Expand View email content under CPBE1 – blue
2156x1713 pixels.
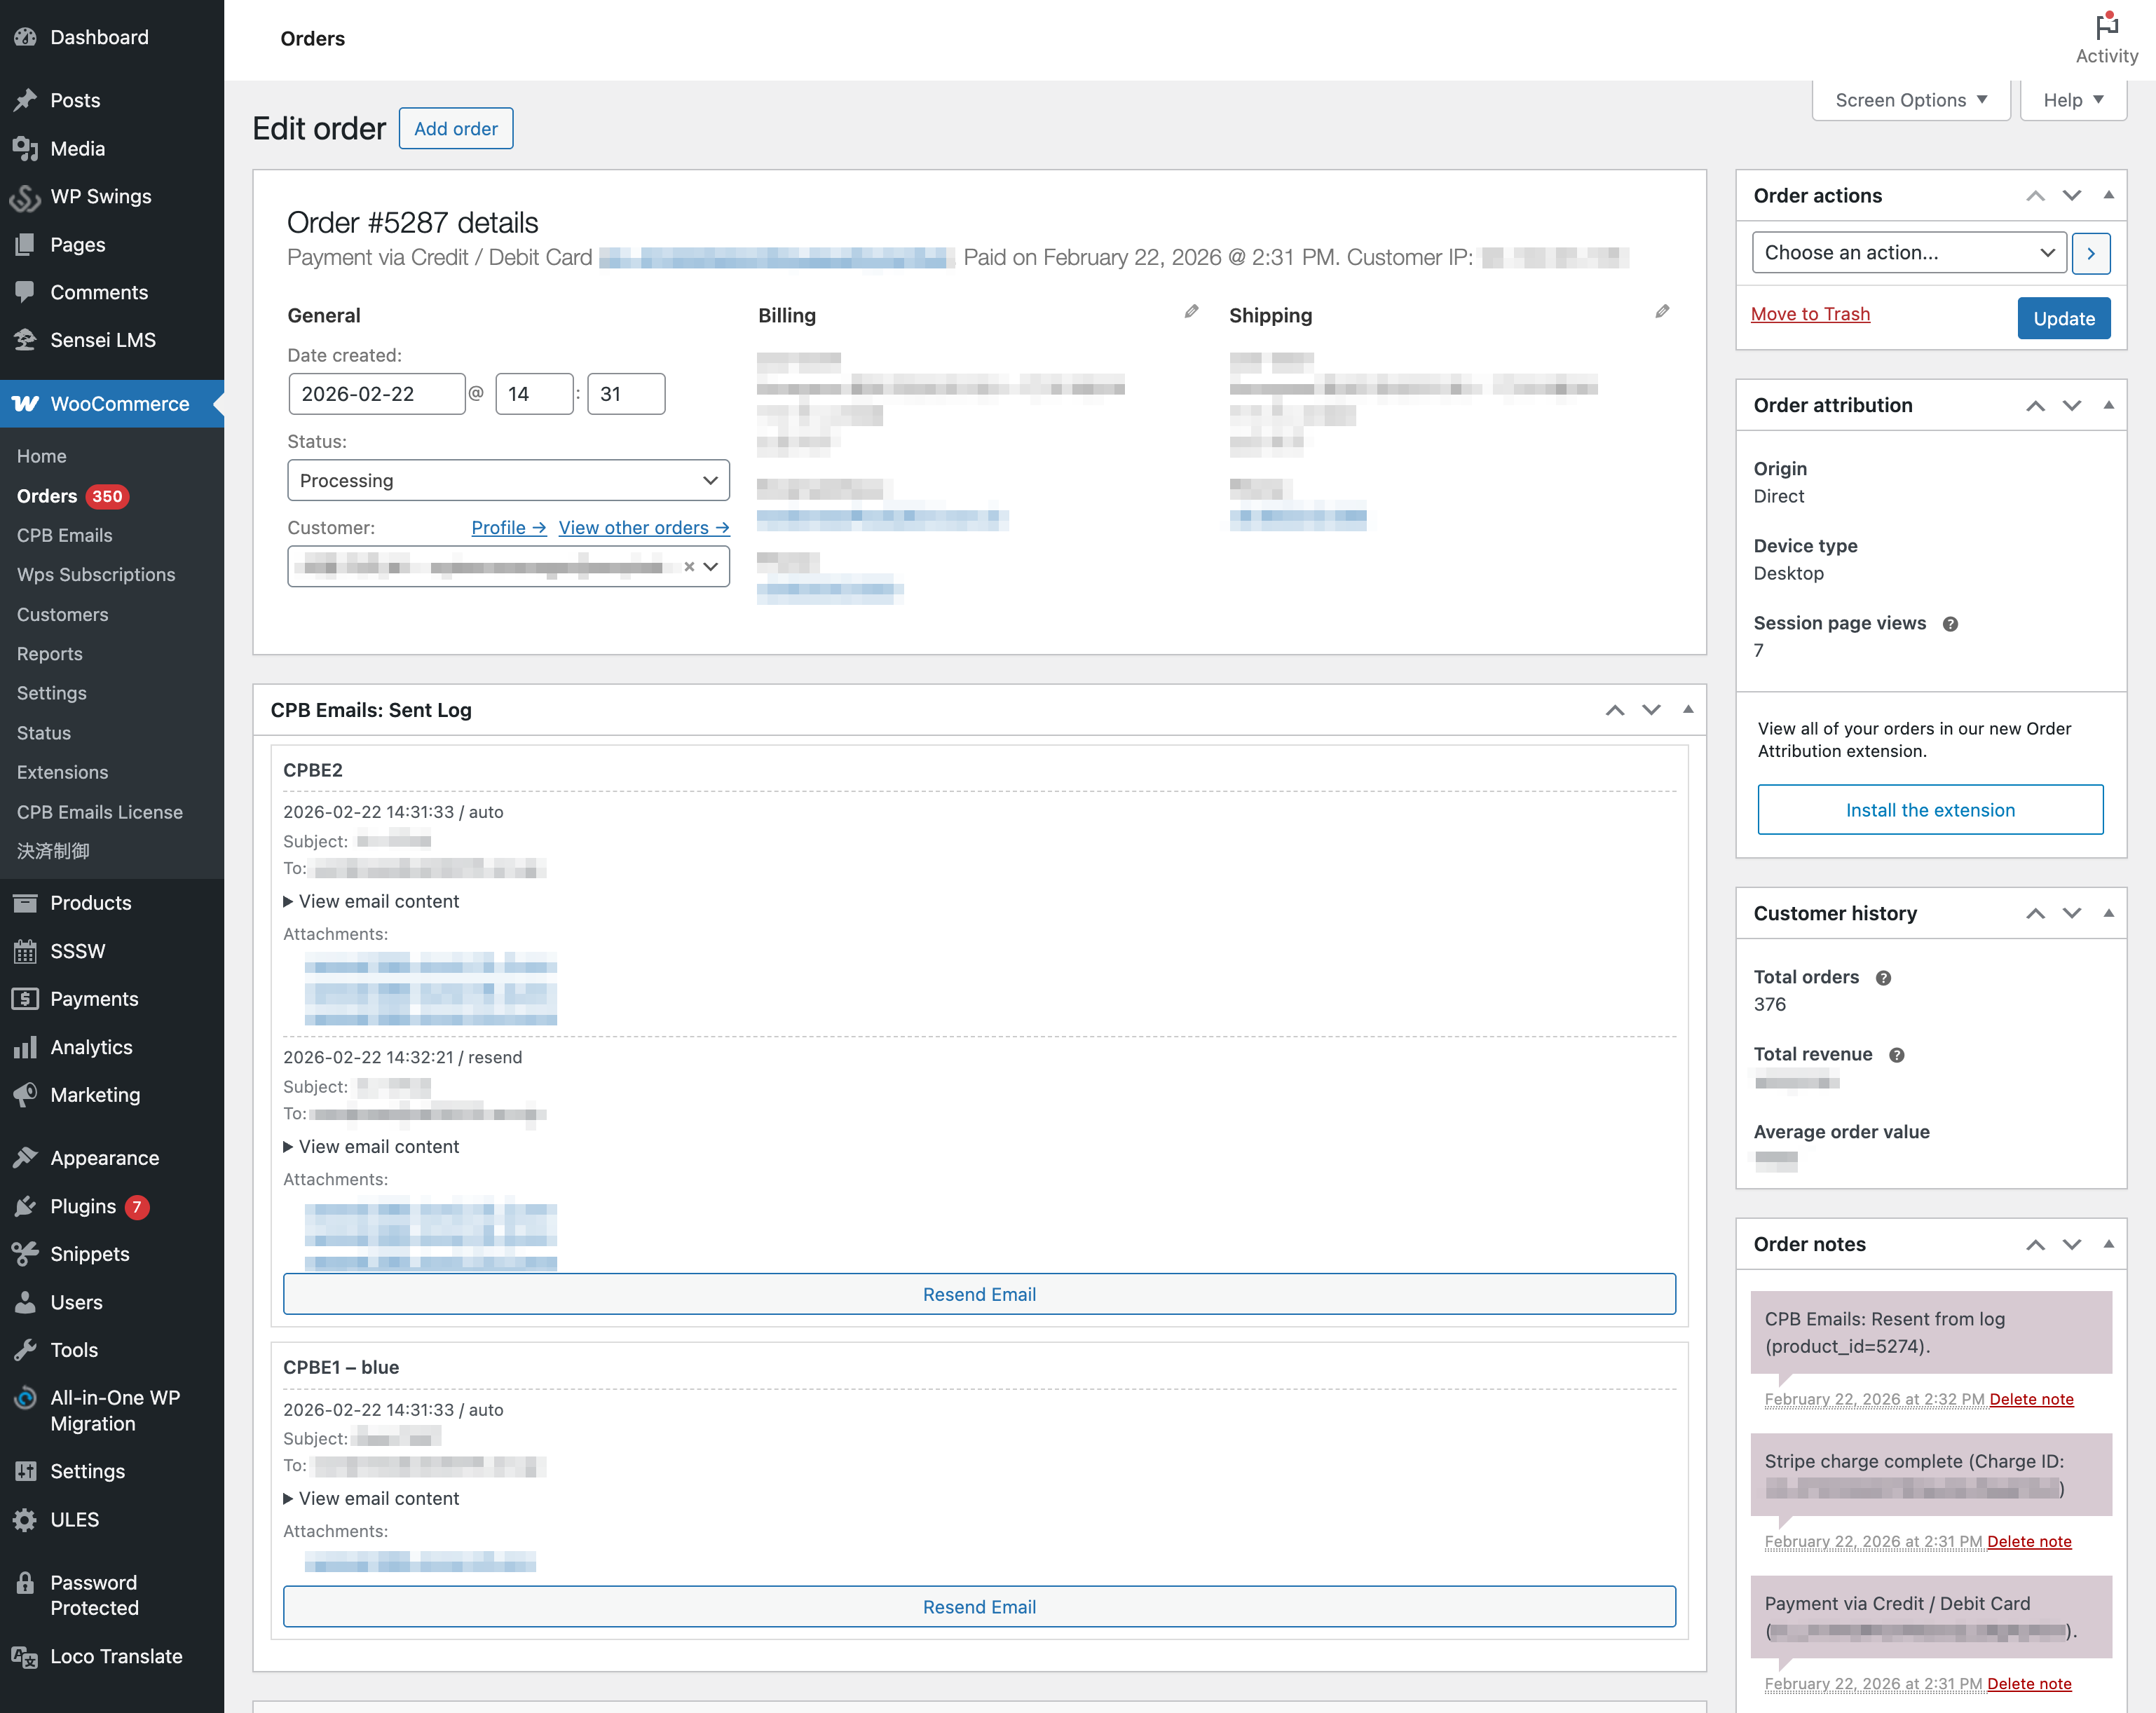(371, 1499)
